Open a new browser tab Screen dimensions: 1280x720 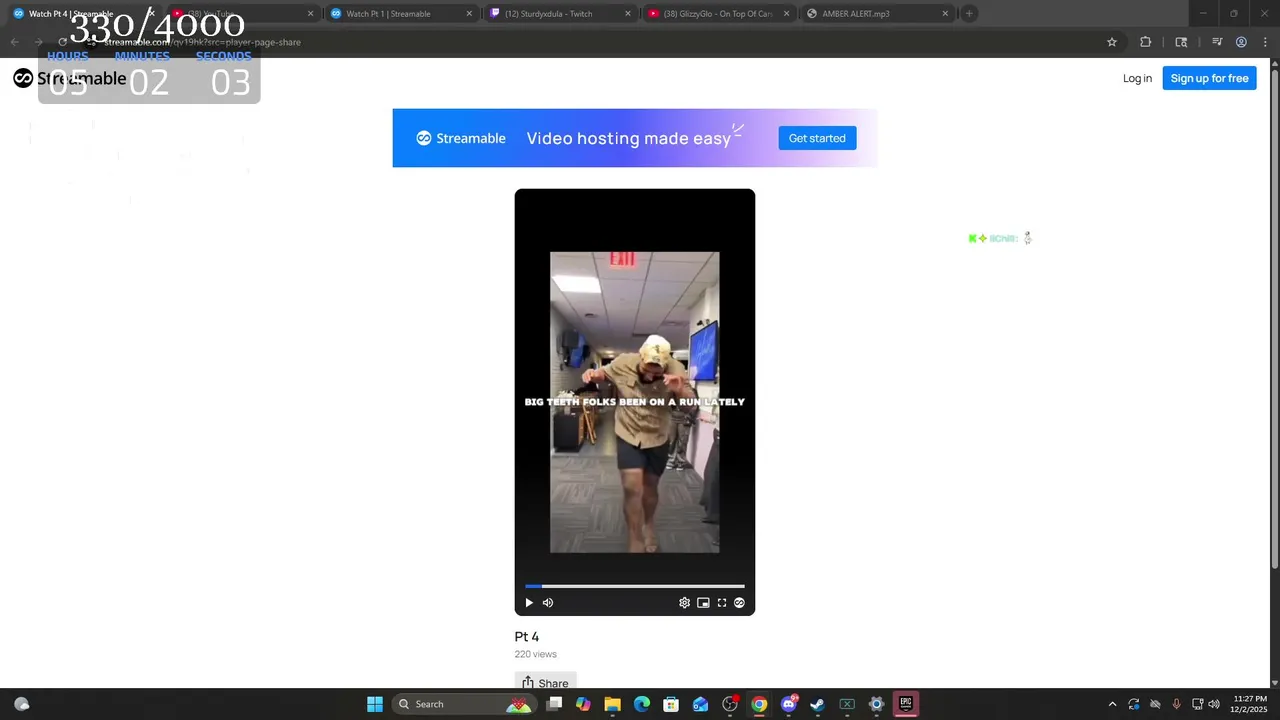click(x=969, y=14)
